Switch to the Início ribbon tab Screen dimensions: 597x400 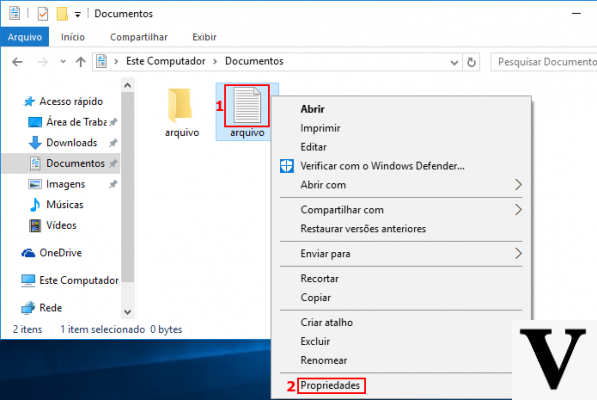pyautogui.click(x=73, y=37)
